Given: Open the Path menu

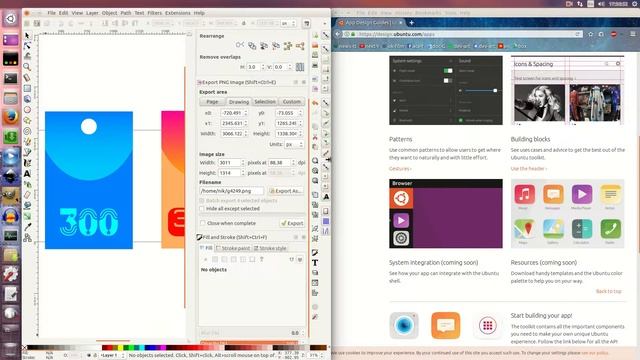Looking at the screenshot, I should click(126, 13).
